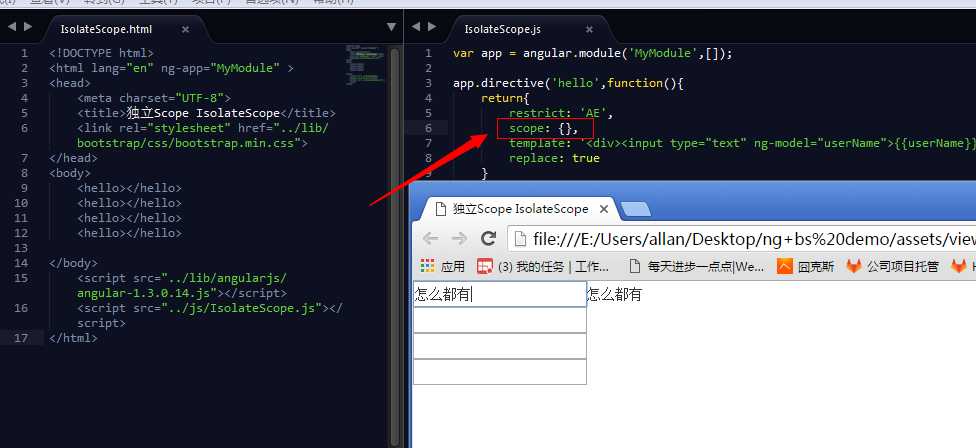The height and width of the screenshot is (448, 976).
Task: Go forward in Chrome
Action: click(459, 239)
